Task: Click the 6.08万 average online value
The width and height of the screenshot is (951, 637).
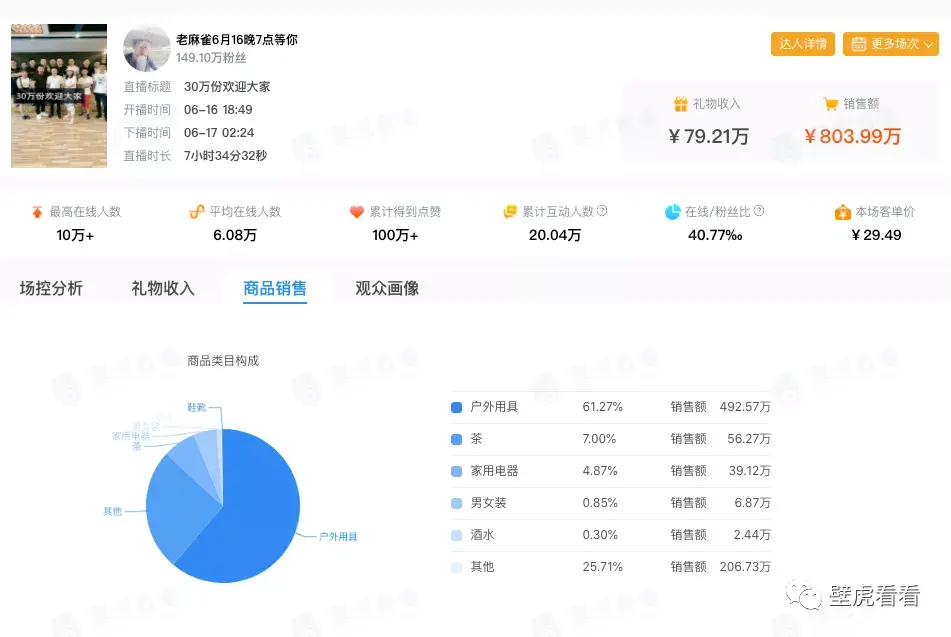Action: (x=235, y=235)
